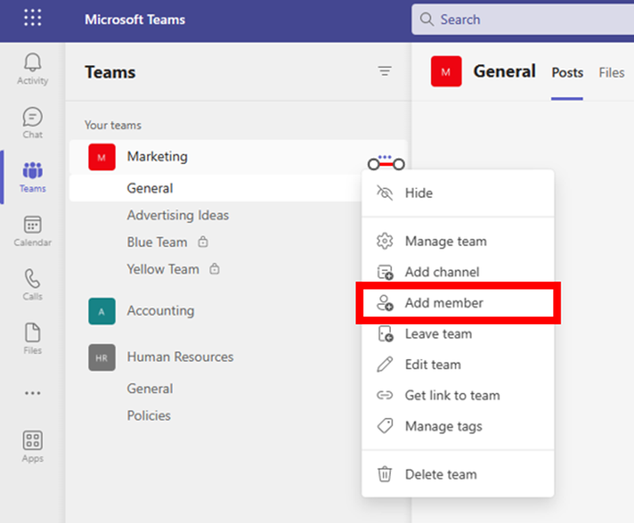Viewport: 634px width, 523px height.
Task: Choose Delete team from the menu
Action: coord(458,474)
